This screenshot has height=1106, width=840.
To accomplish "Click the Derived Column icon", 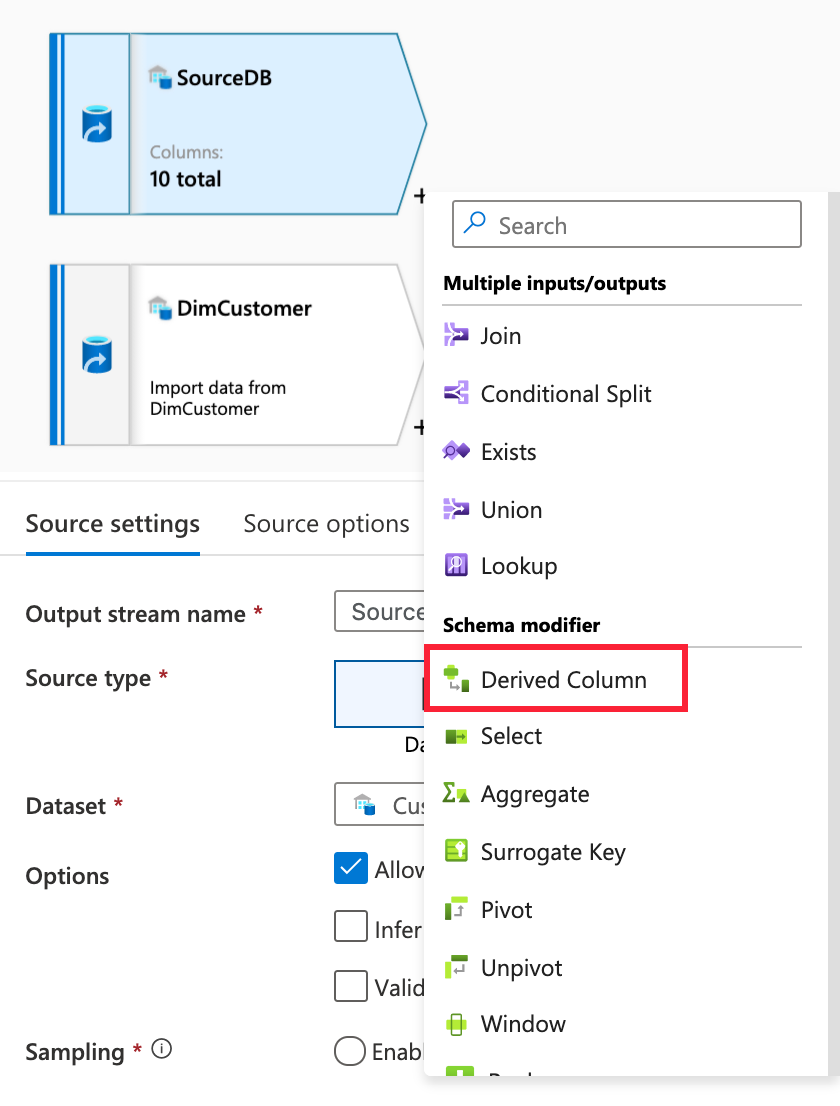I will click(456, 679).
